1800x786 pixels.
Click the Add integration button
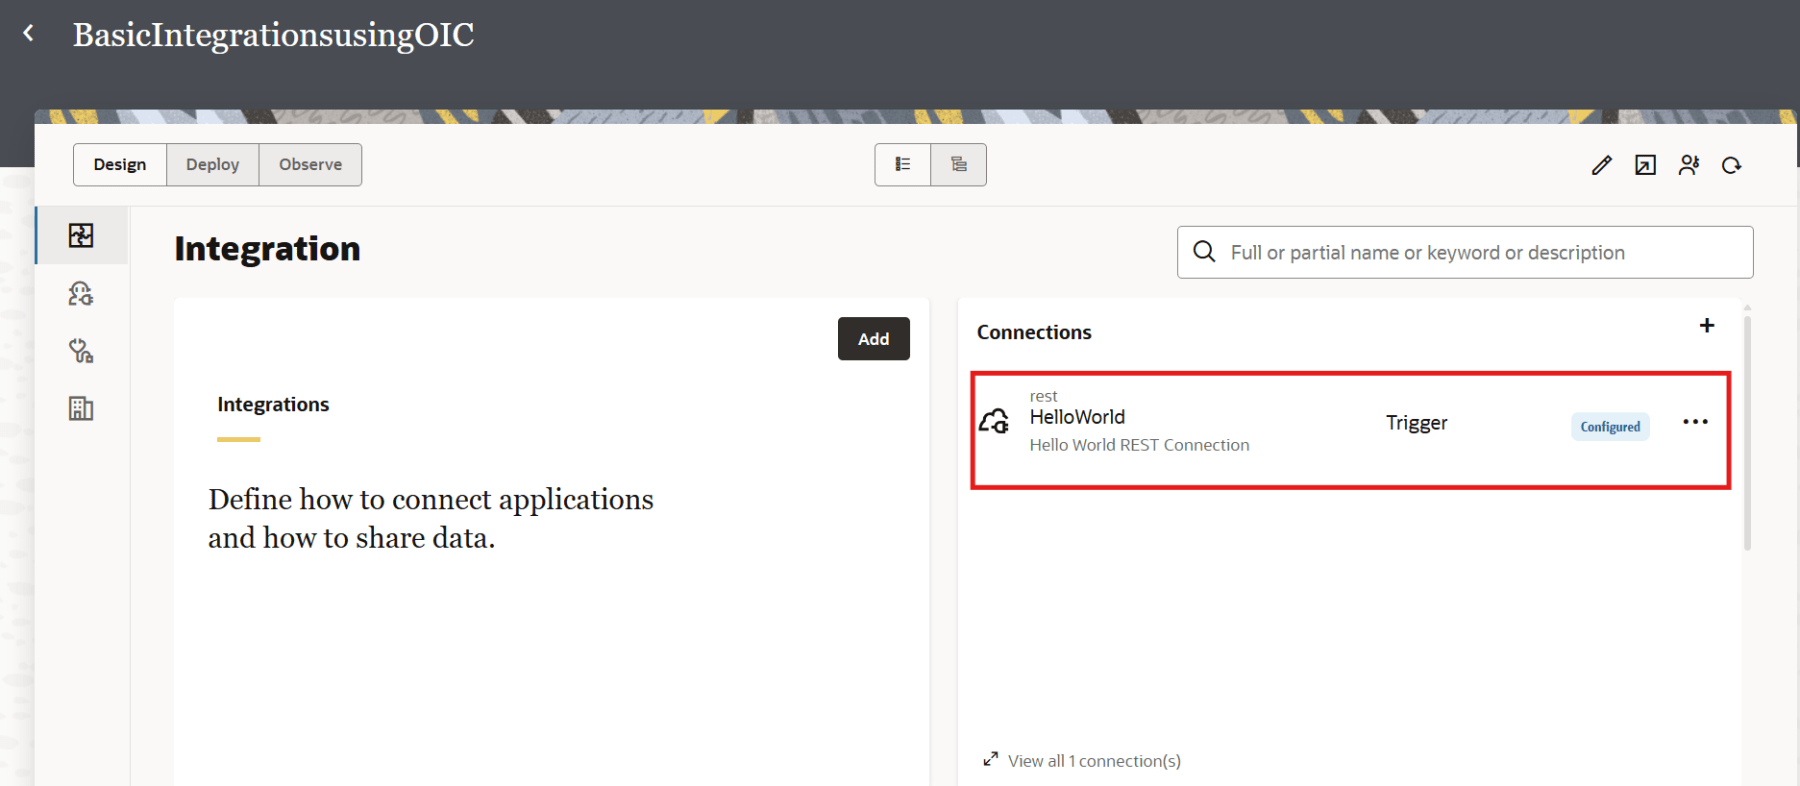(x=873, y=339)
